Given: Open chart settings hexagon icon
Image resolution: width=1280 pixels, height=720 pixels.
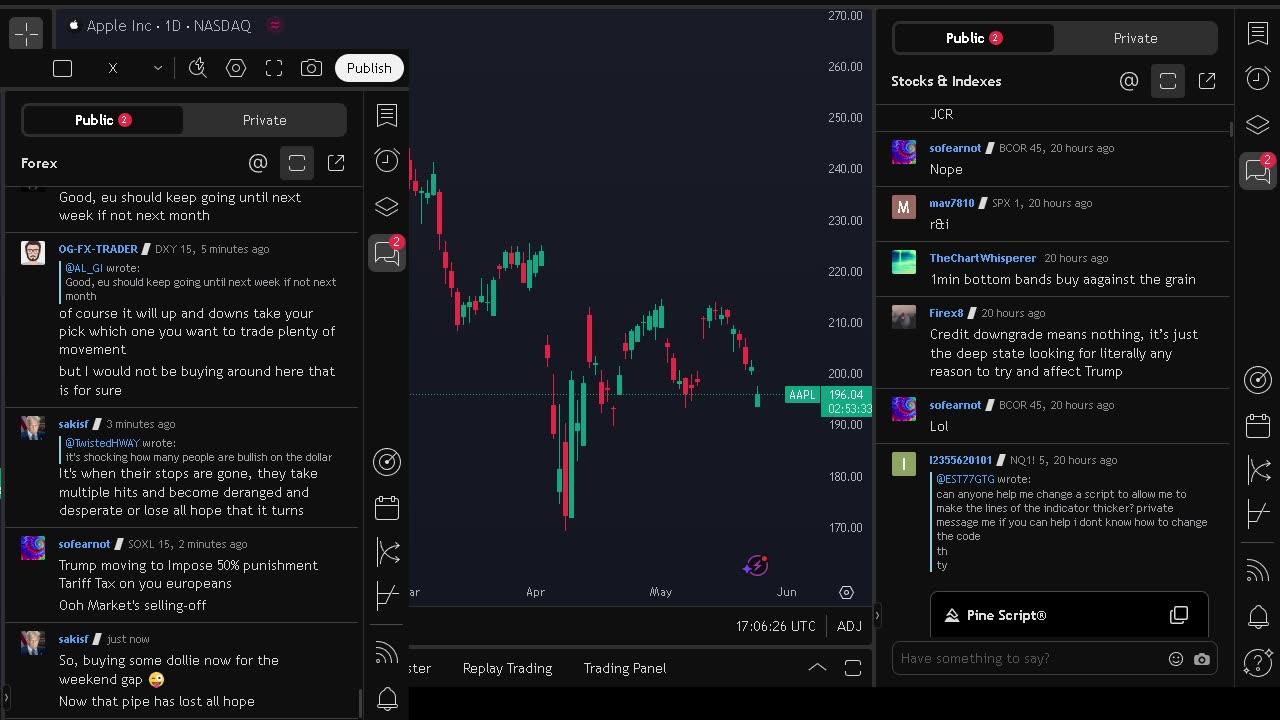Looking at the screenshot, I should pos(236,68).
